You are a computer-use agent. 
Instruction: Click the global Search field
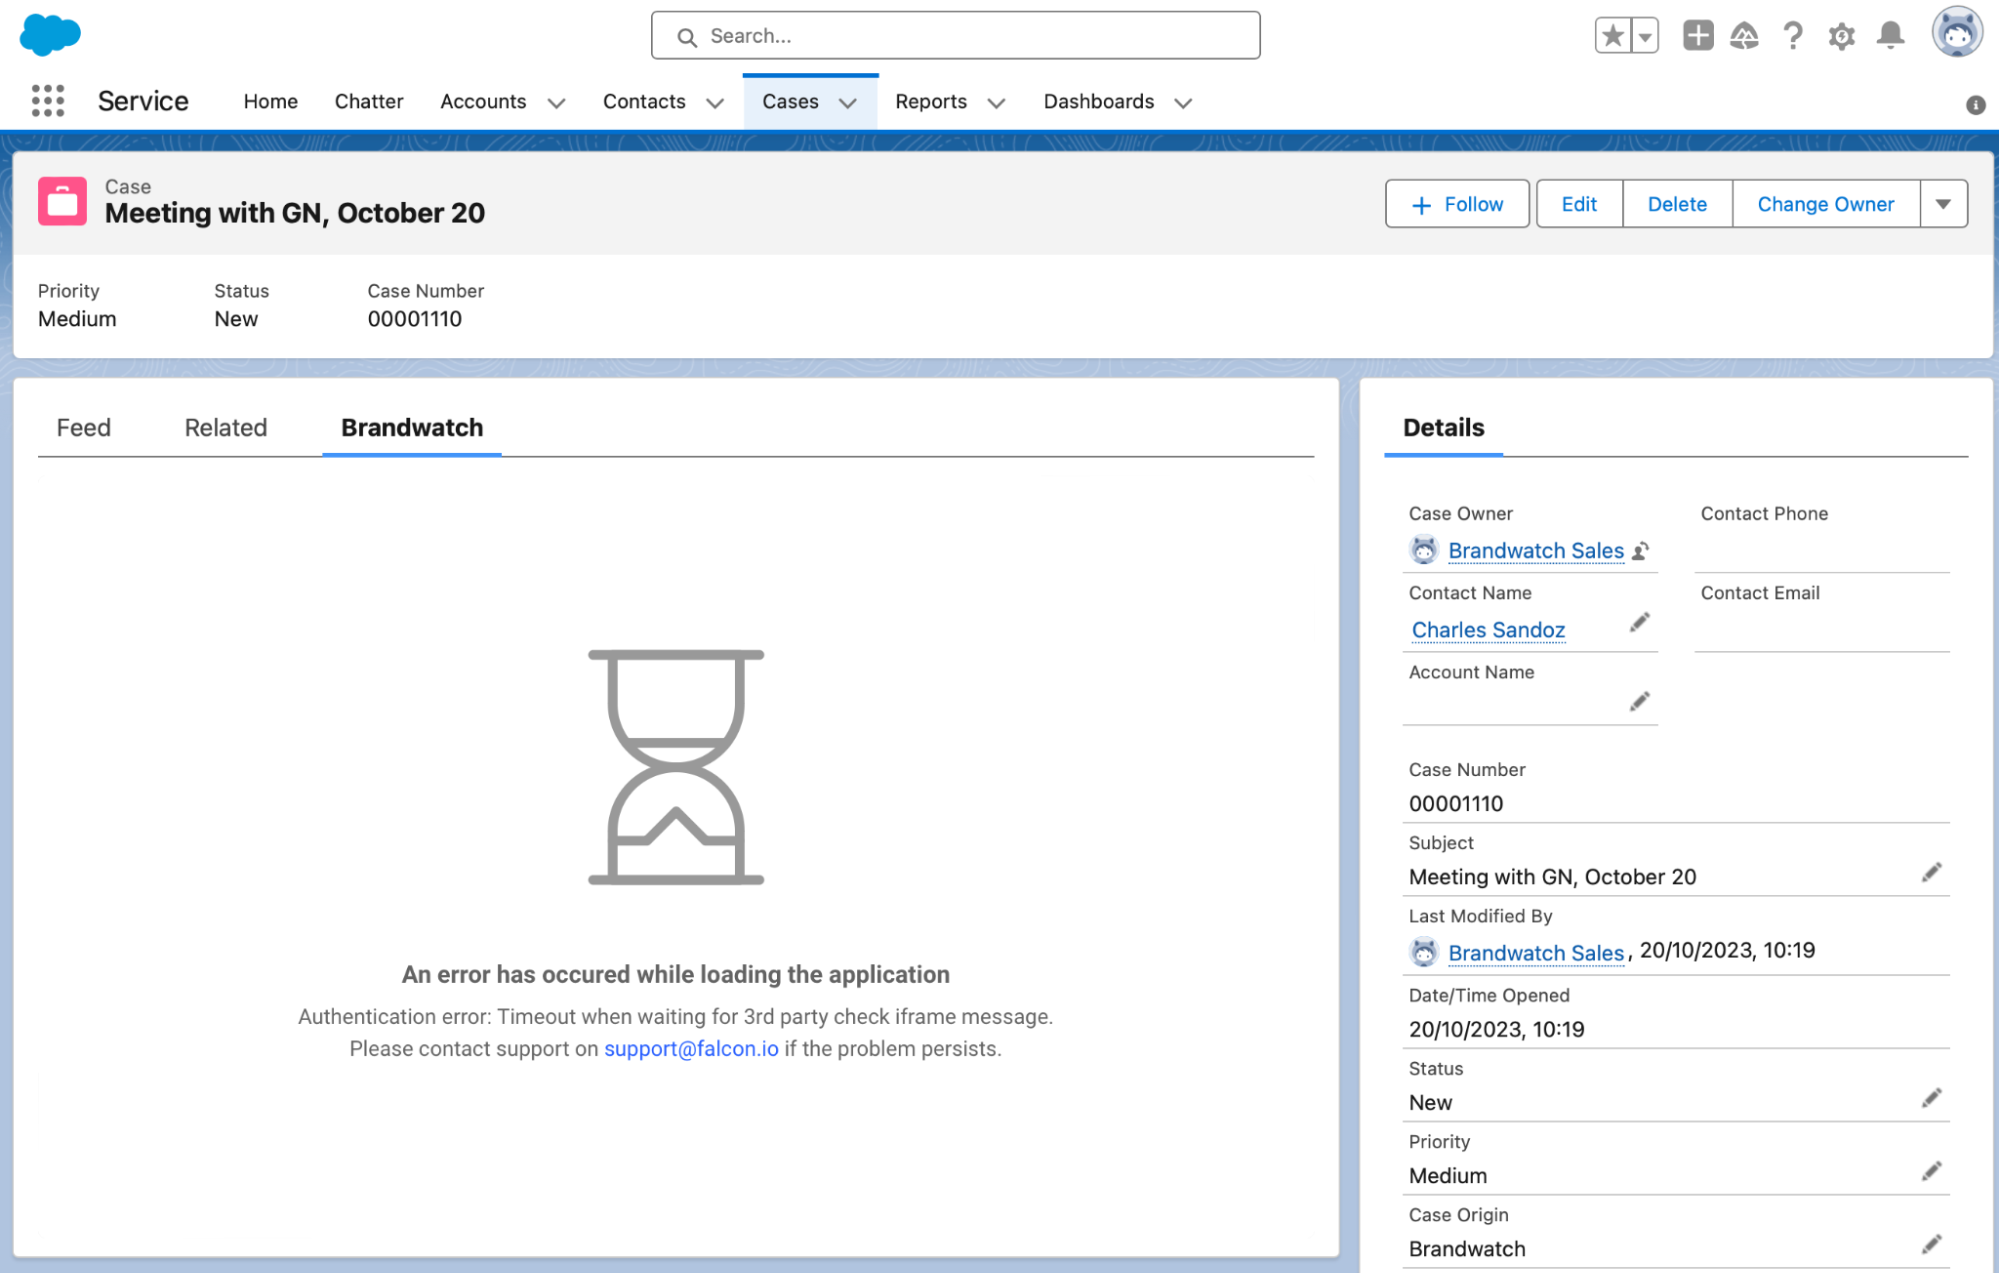[x=955, y=36]
